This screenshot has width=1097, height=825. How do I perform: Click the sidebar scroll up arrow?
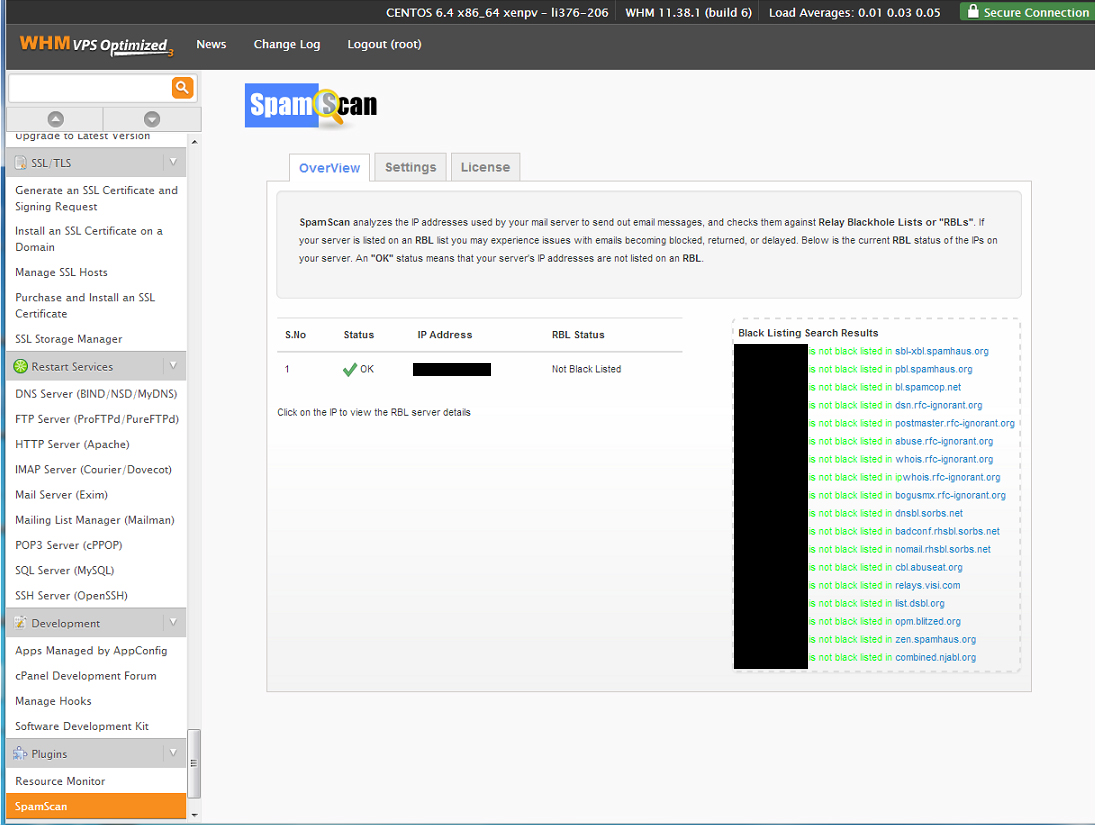194,141
